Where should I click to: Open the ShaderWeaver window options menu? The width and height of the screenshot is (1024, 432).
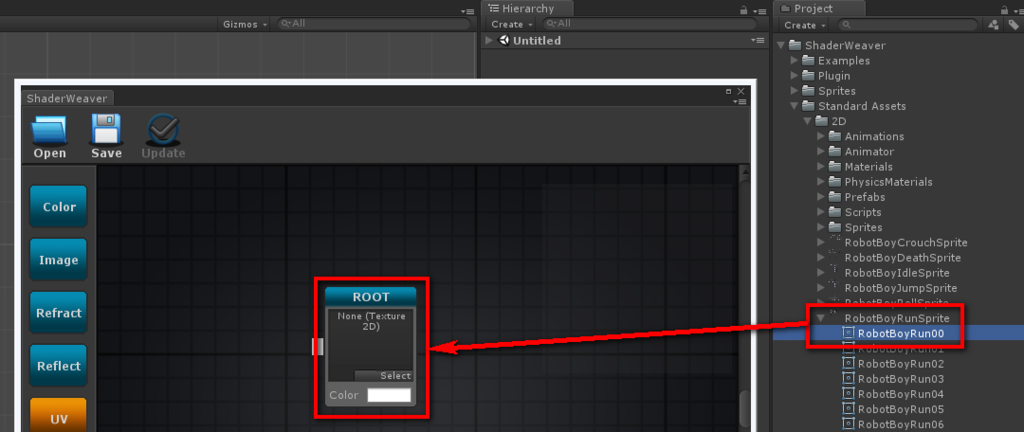coord(740,102)
